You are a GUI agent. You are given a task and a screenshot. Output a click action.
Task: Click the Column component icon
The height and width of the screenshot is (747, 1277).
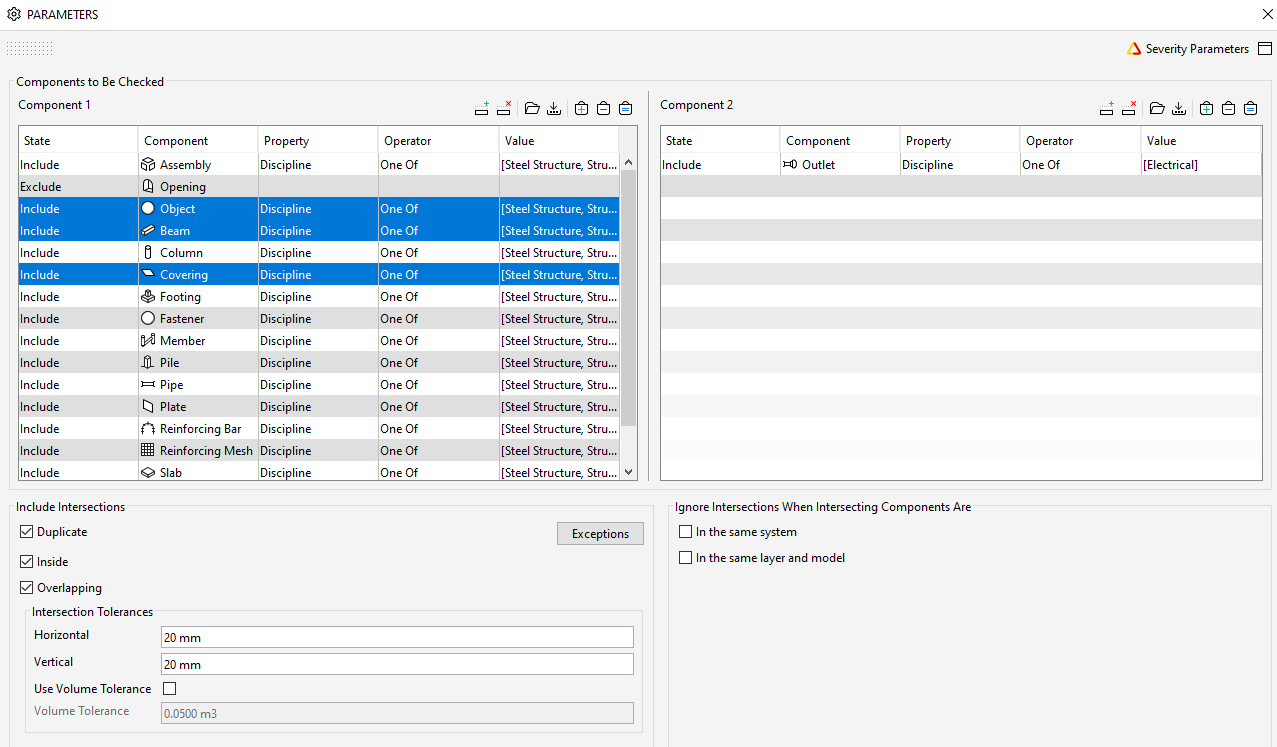coord(148,253)
